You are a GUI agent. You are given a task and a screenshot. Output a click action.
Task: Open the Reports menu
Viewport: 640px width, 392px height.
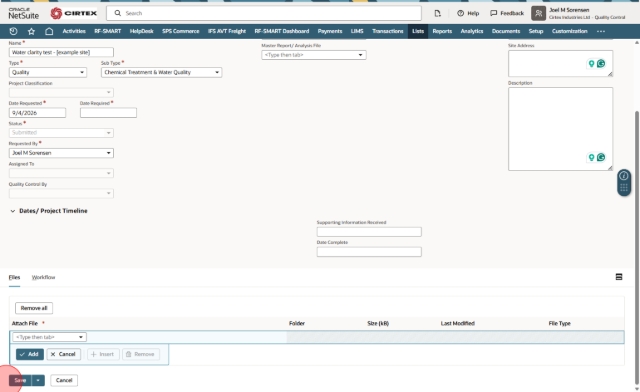(x=442, y=31)
